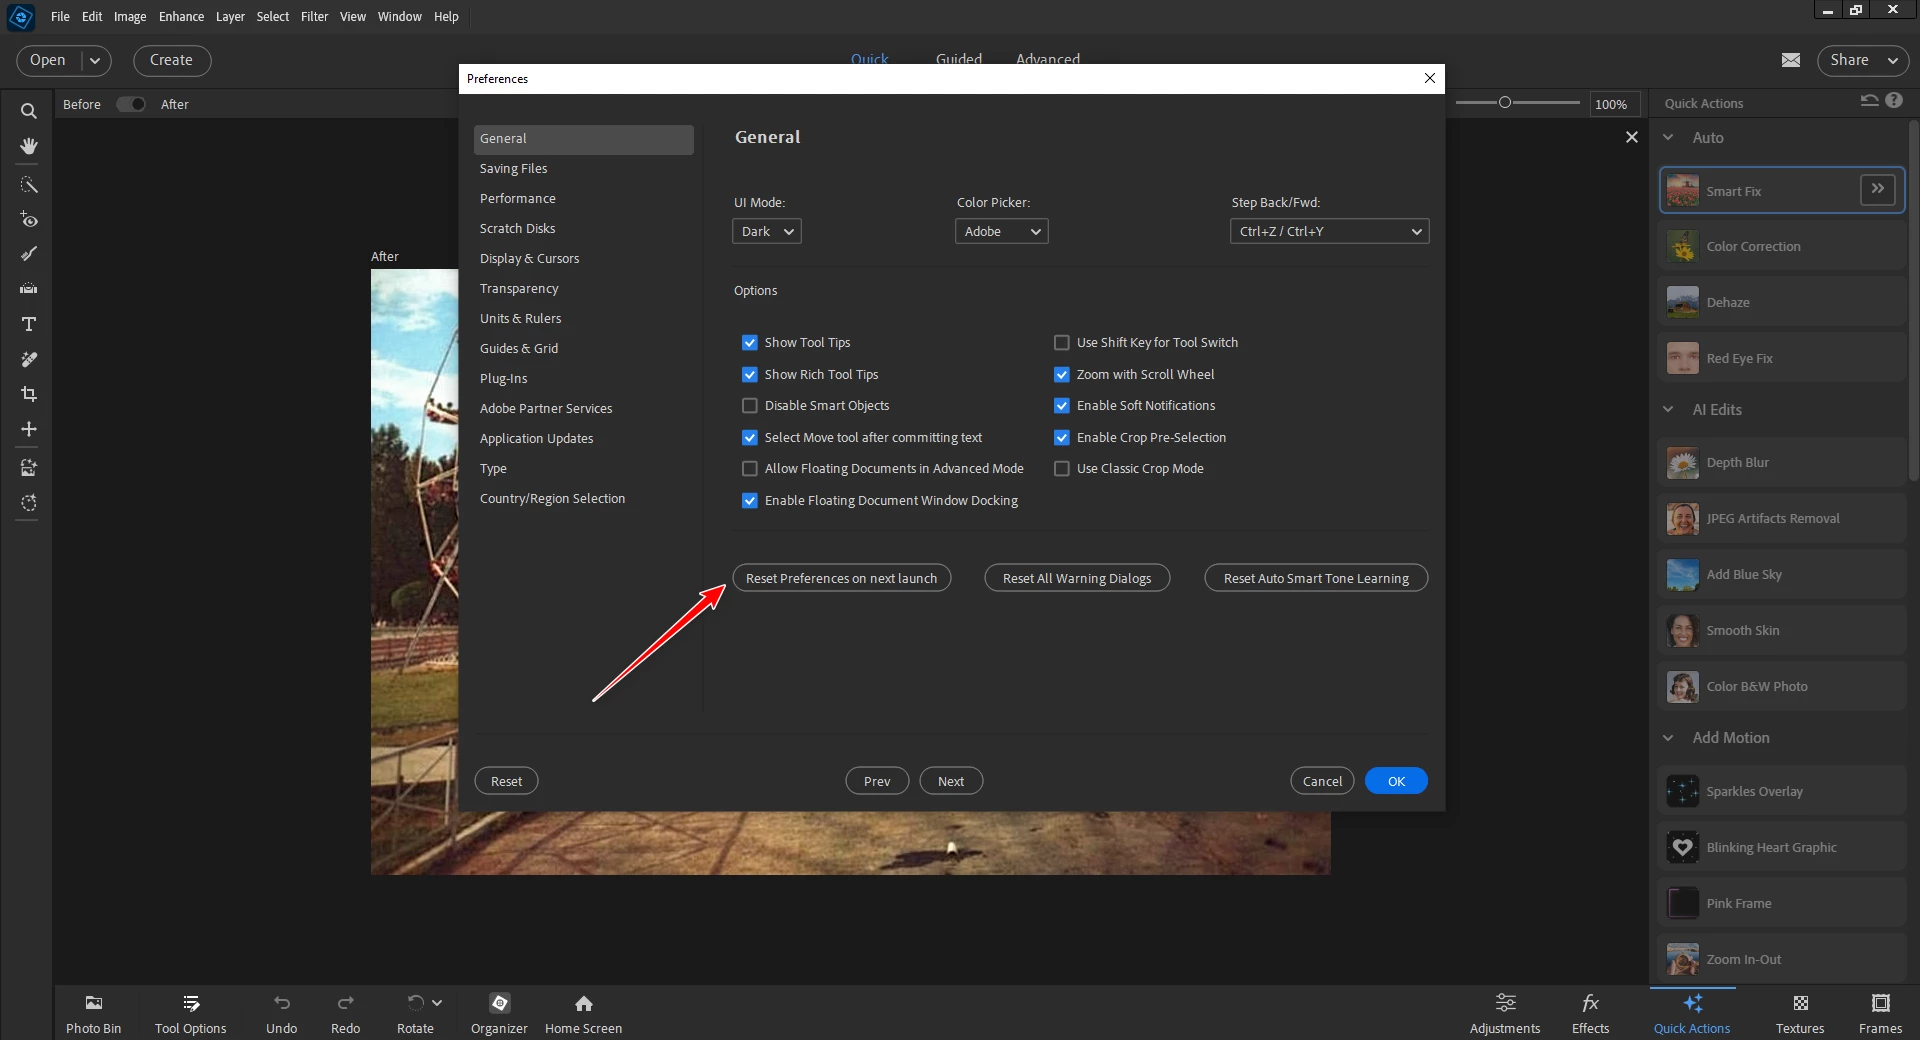Cancel the Preferences dialog
This screenshot has width=1920, height=1040.
tap(1322, 781)
